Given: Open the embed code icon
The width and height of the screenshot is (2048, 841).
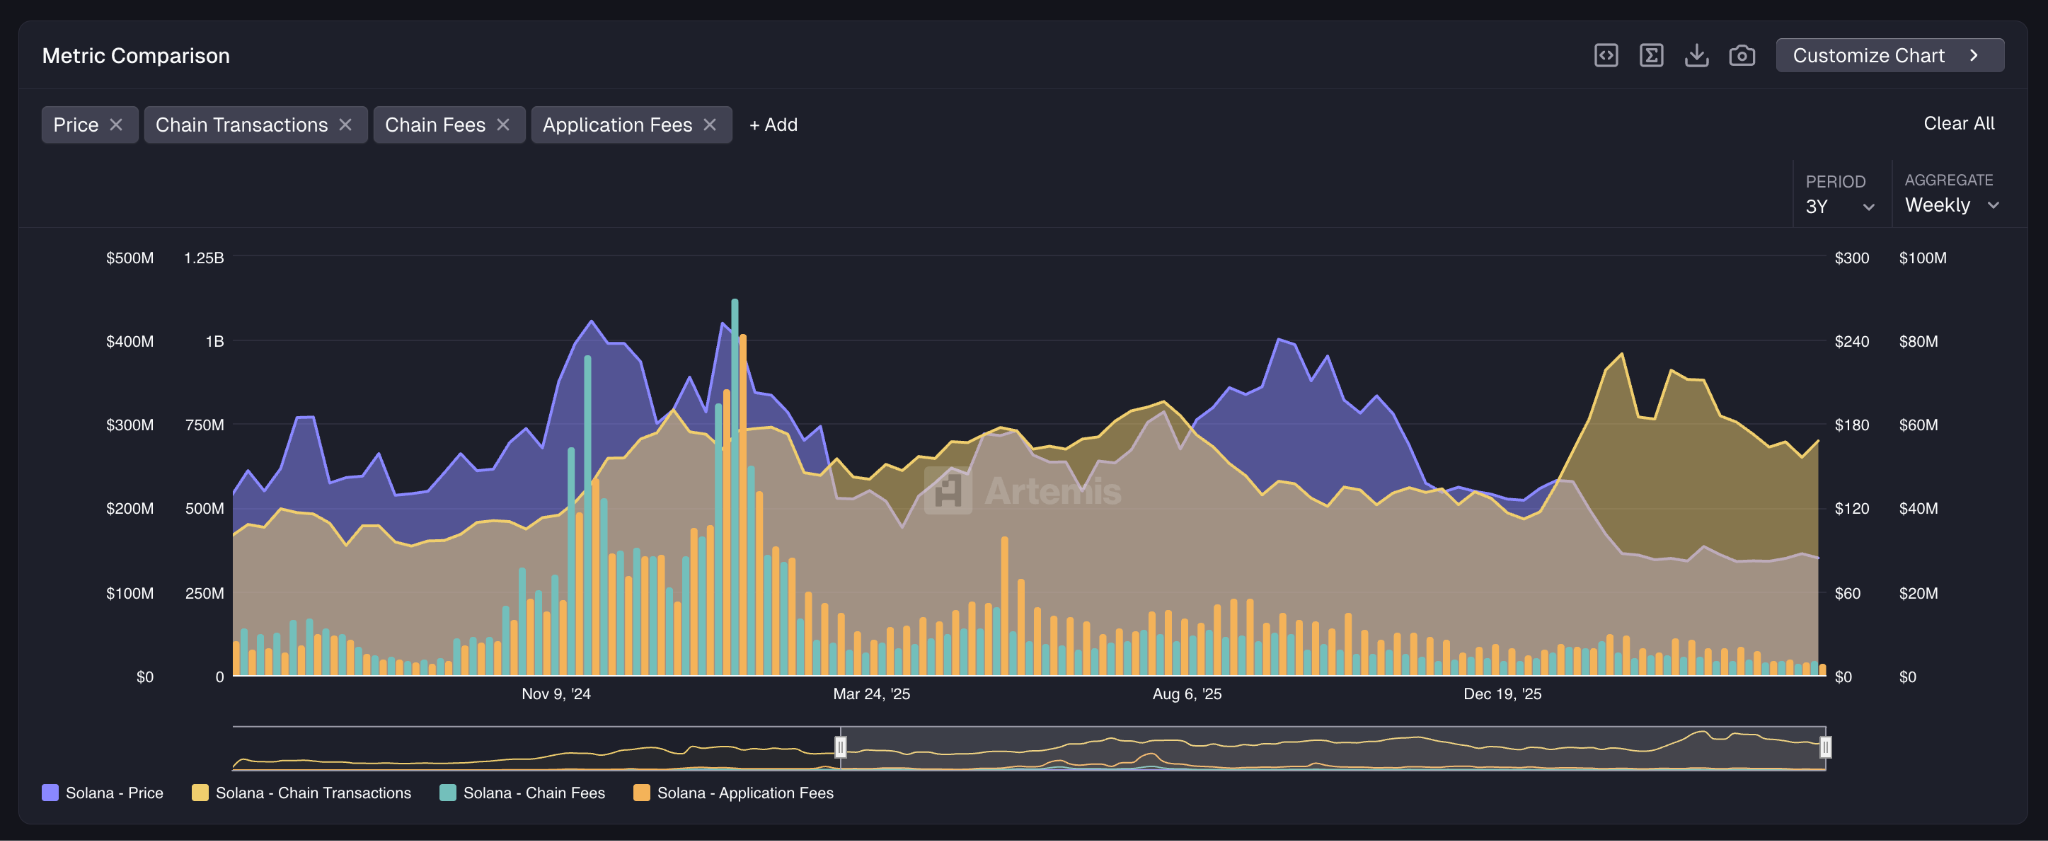Looking at the screenshot, I should (x=1606, y=56).
